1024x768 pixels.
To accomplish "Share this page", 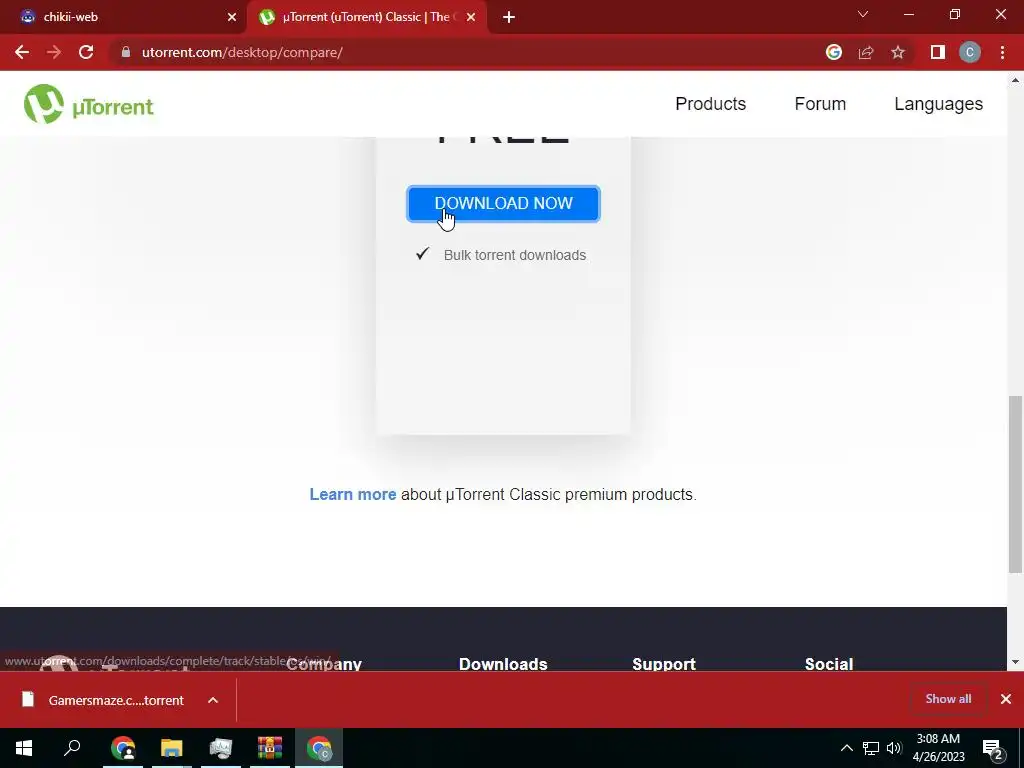I will pyautogui.click(x=866, y=52).
